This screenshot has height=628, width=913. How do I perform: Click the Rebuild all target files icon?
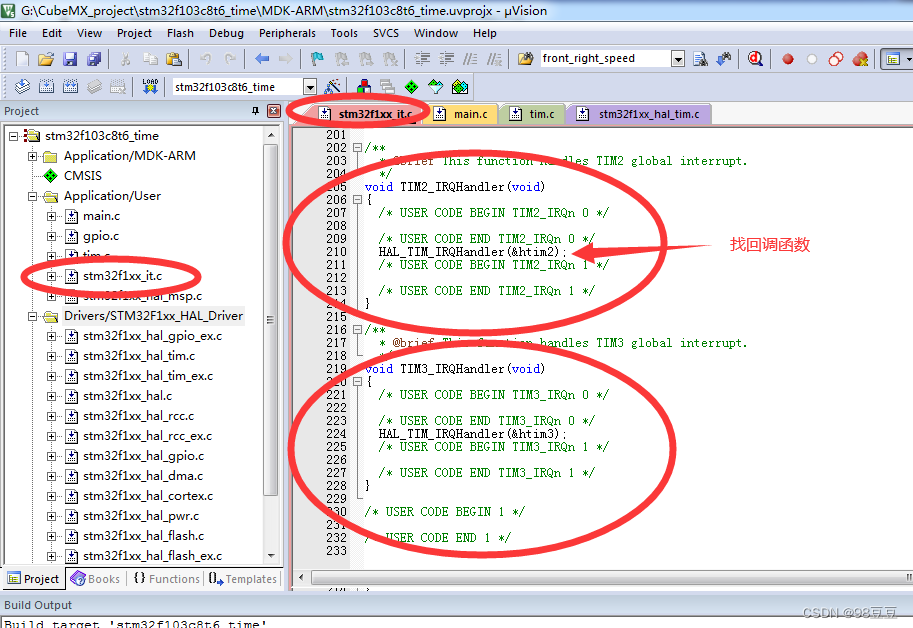click(68, 87)
